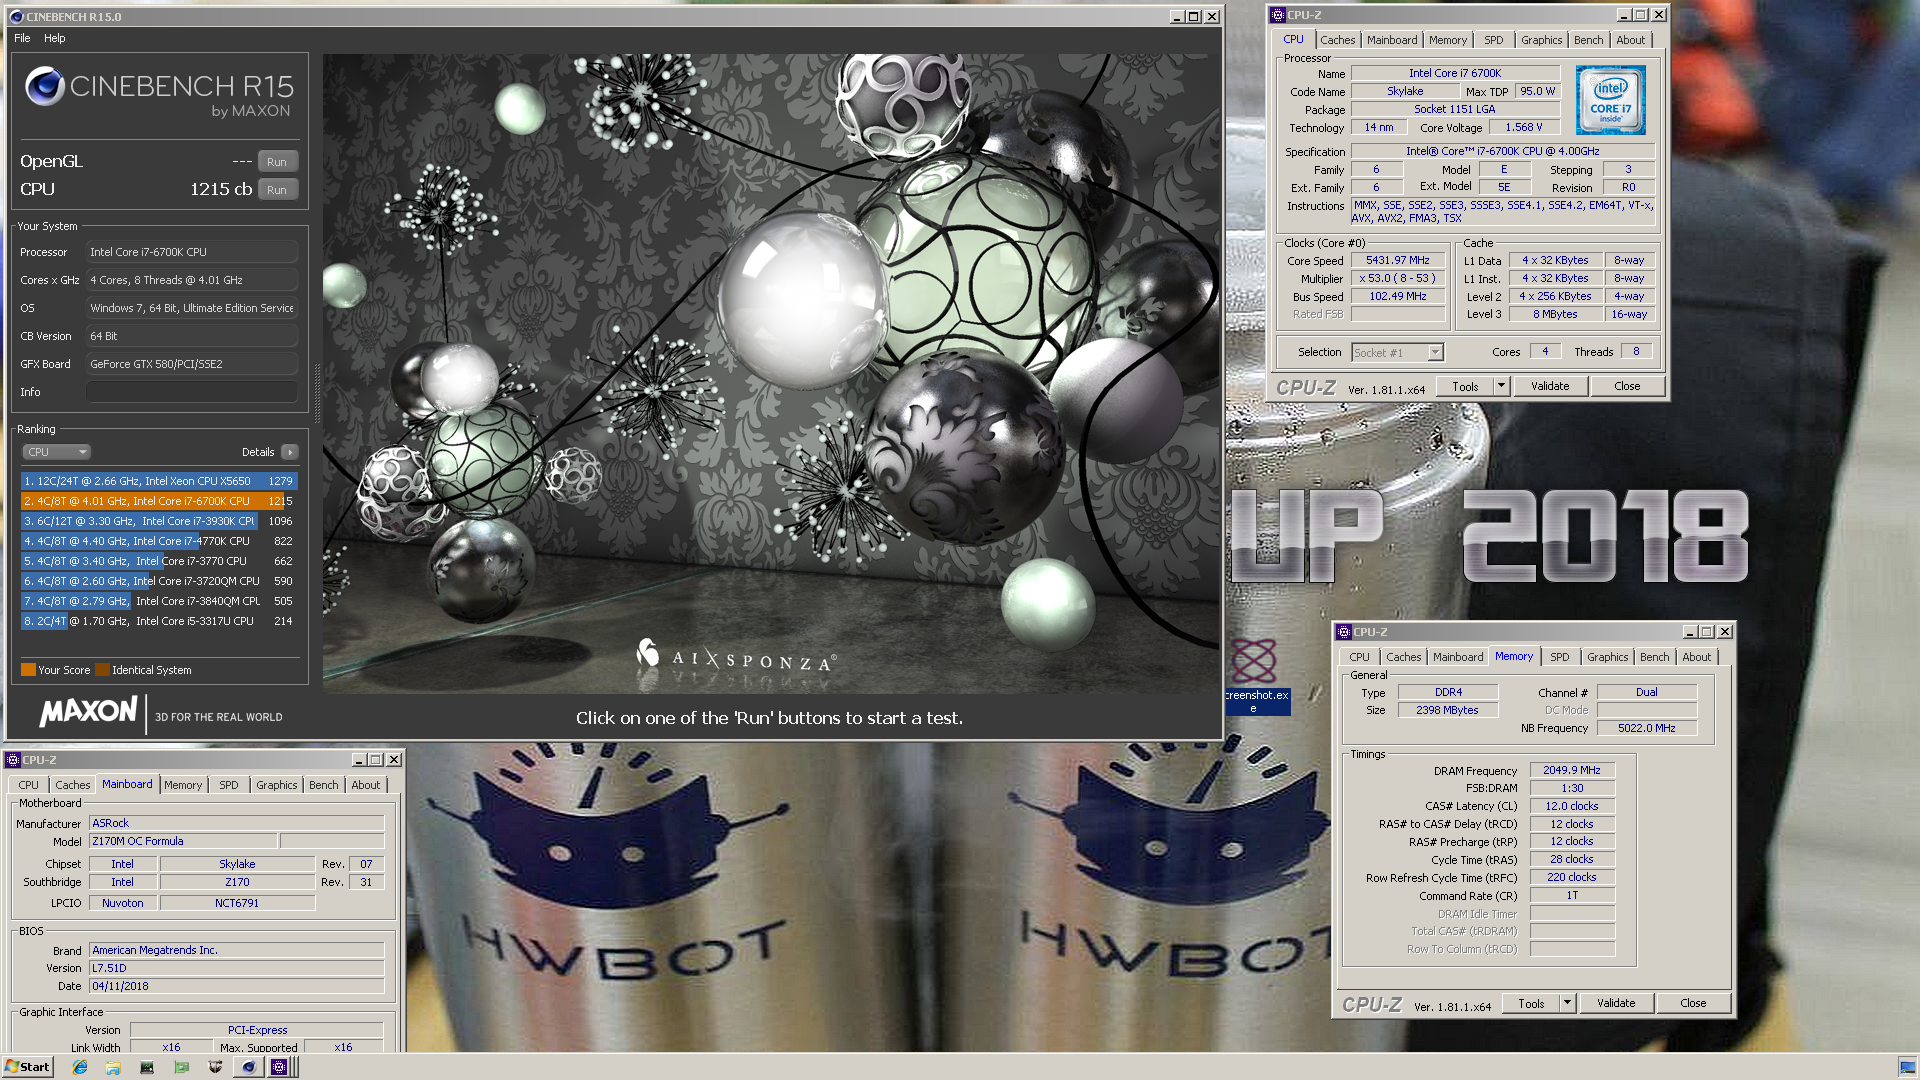Click the CPU-Z title icon in CPU tab window
Viewport: 1920px width, 1080px height.
(x=1277, y=15)
